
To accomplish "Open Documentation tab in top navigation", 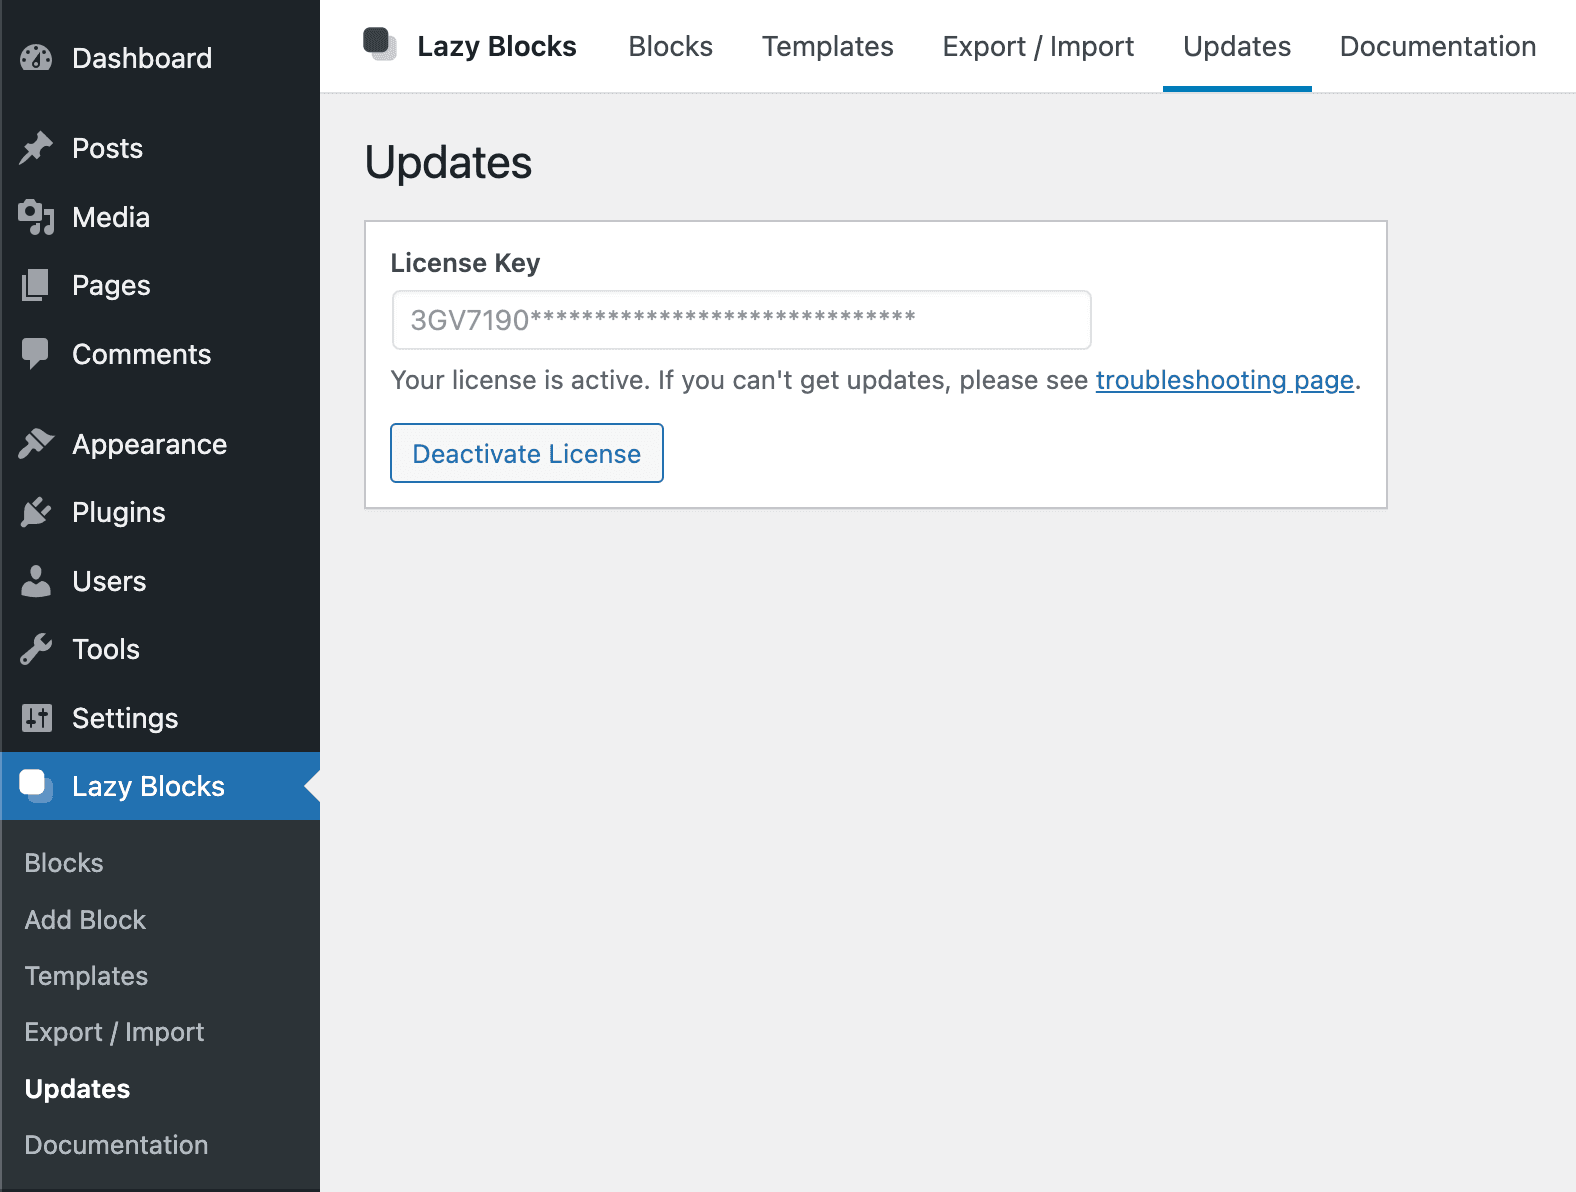I will coord(1437,47).
